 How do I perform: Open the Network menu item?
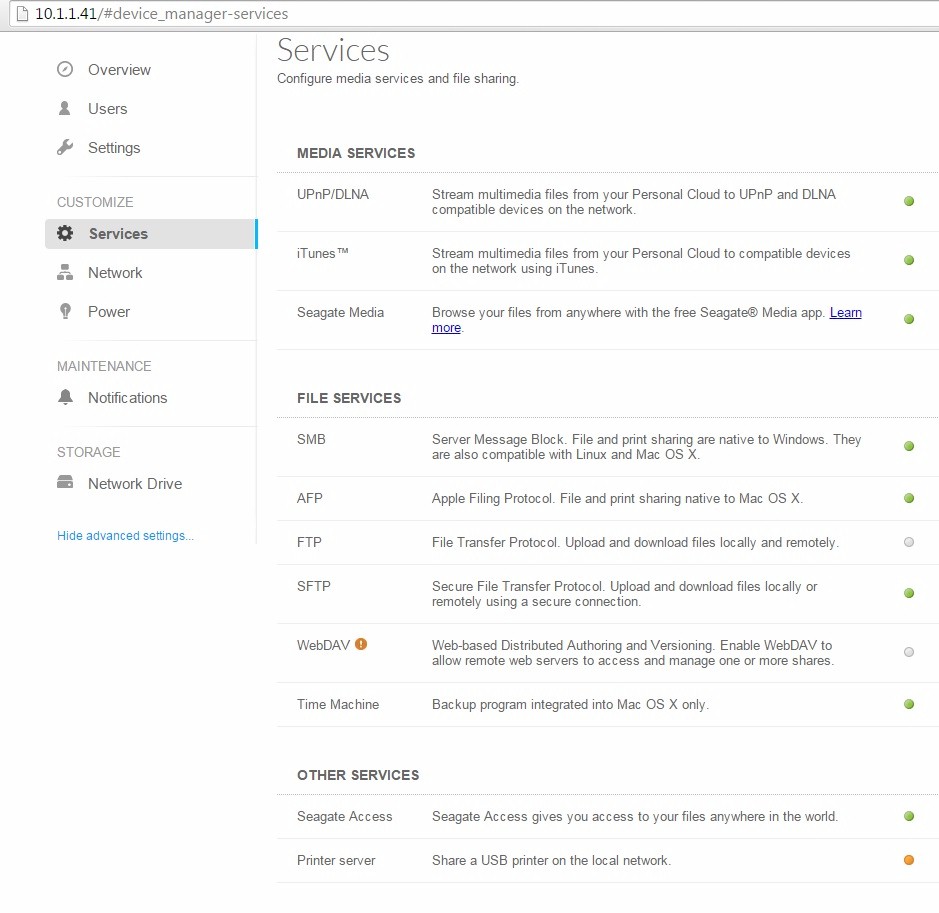tap(115, 272)
